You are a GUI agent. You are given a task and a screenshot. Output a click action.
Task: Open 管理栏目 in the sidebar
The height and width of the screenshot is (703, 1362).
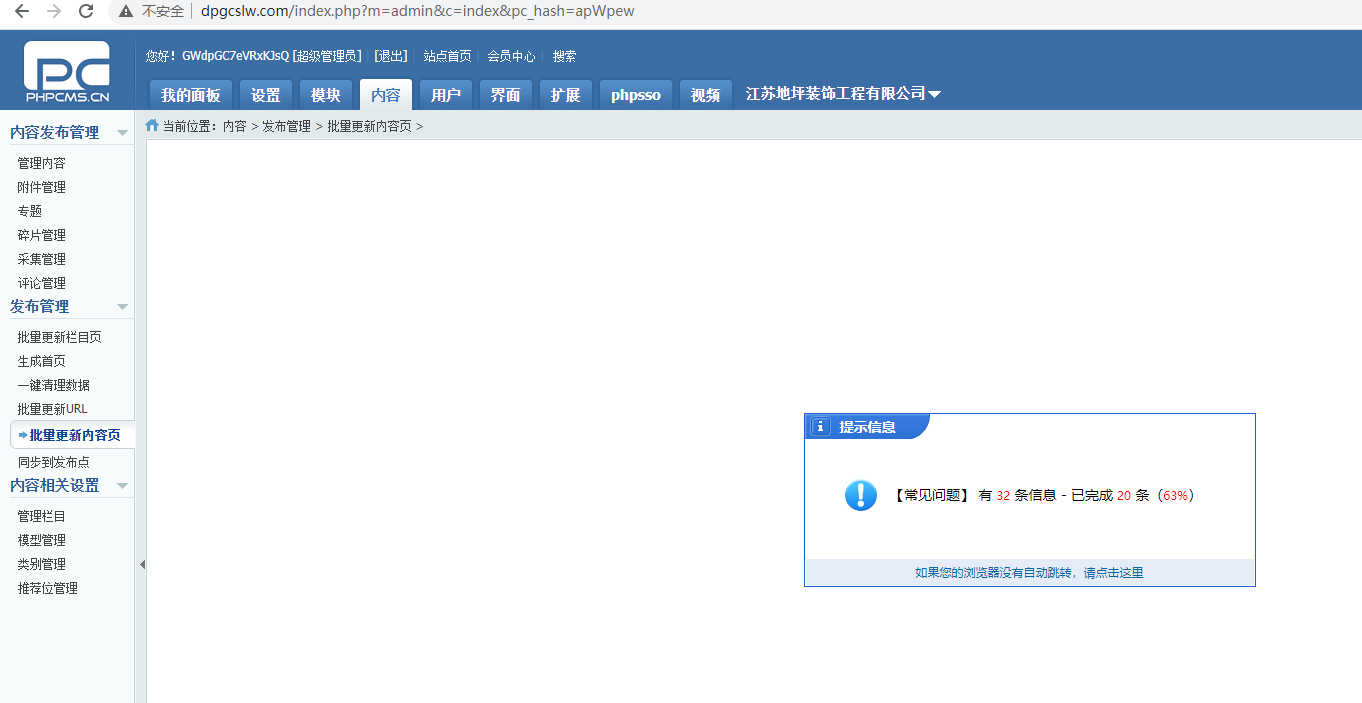[x=41, y=516]
